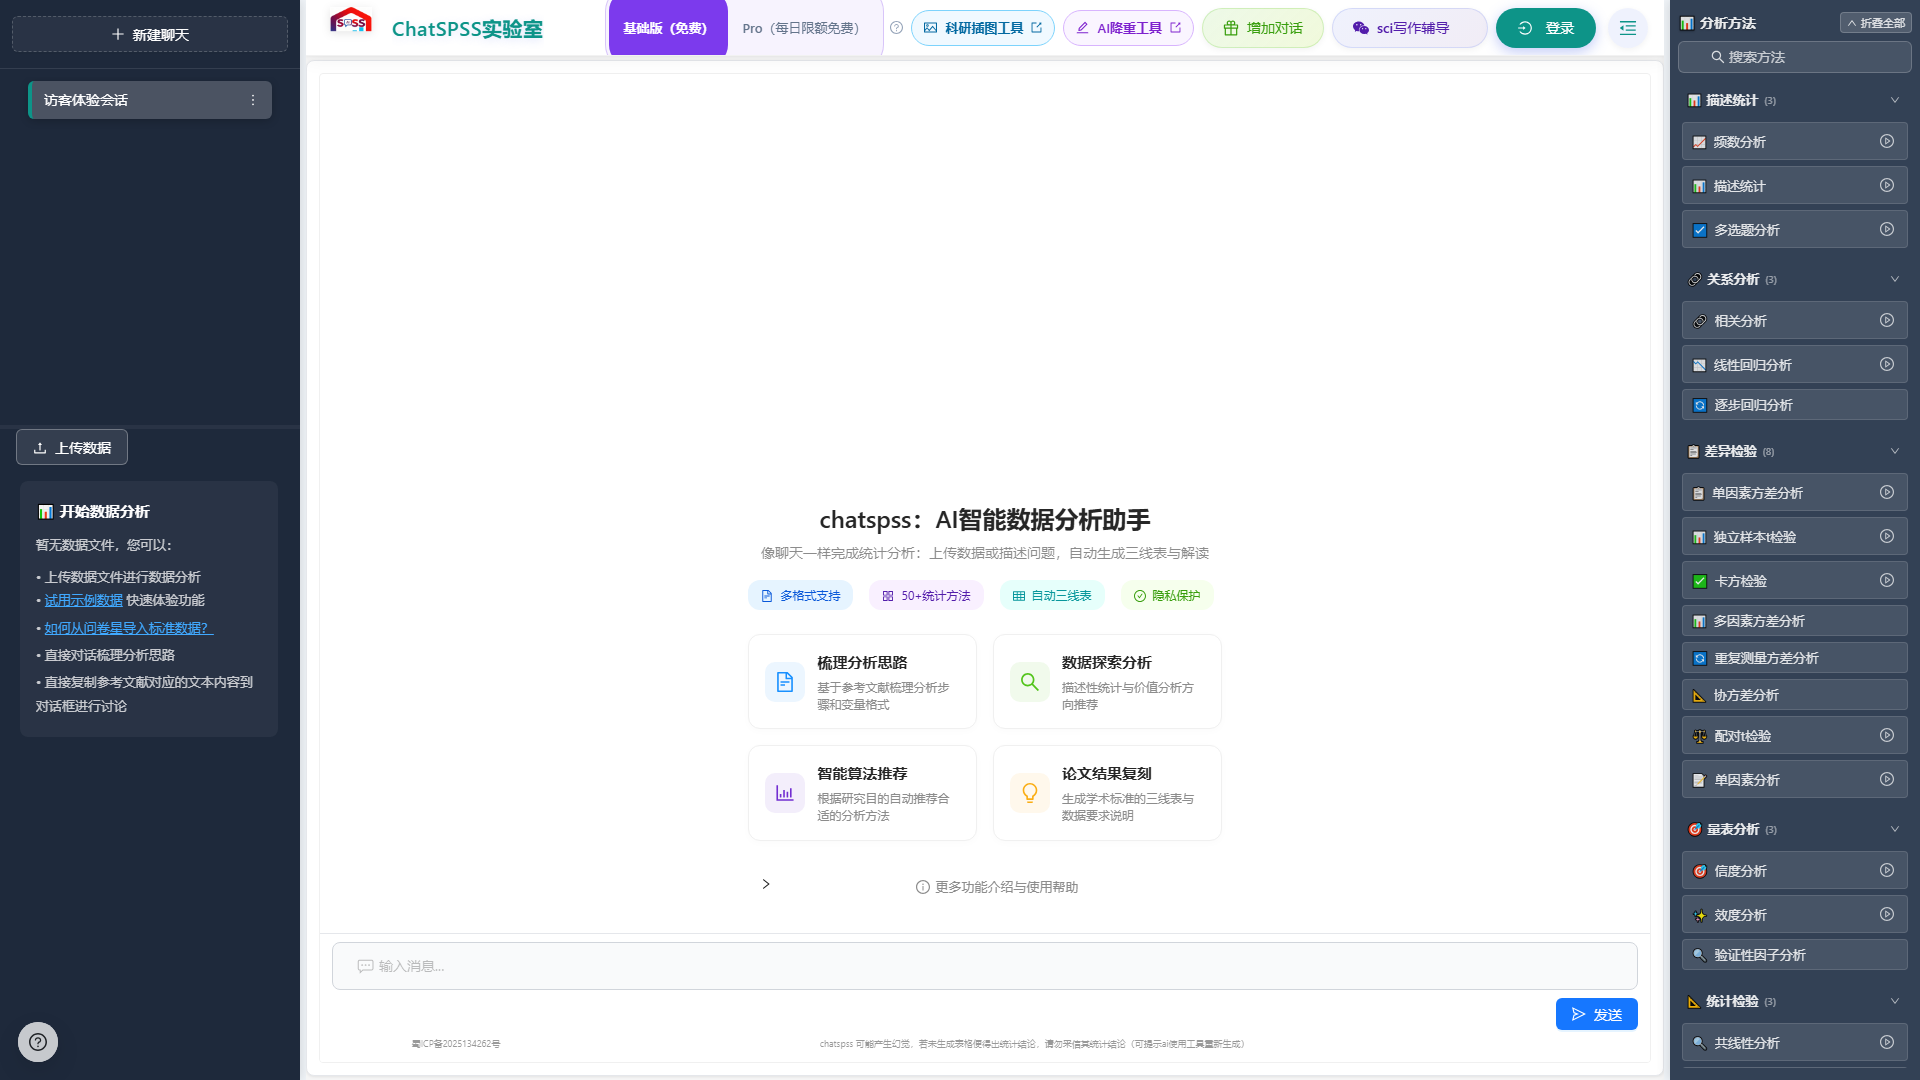This screenshot has width=1920, height=1080.
Task: Collapse the 描述统计 category
Action: [x=1894, y=100]
